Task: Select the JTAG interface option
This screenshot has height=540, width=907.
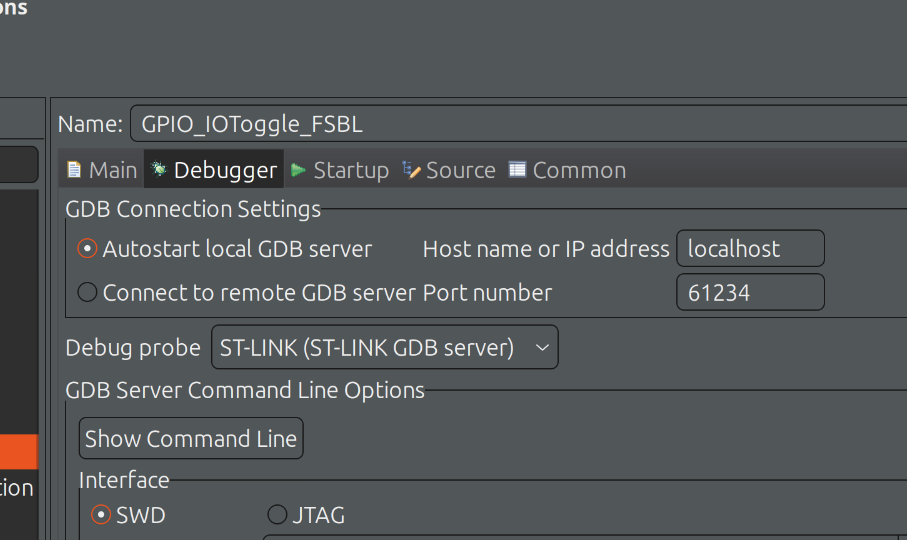Action: [x=277, y=515]
